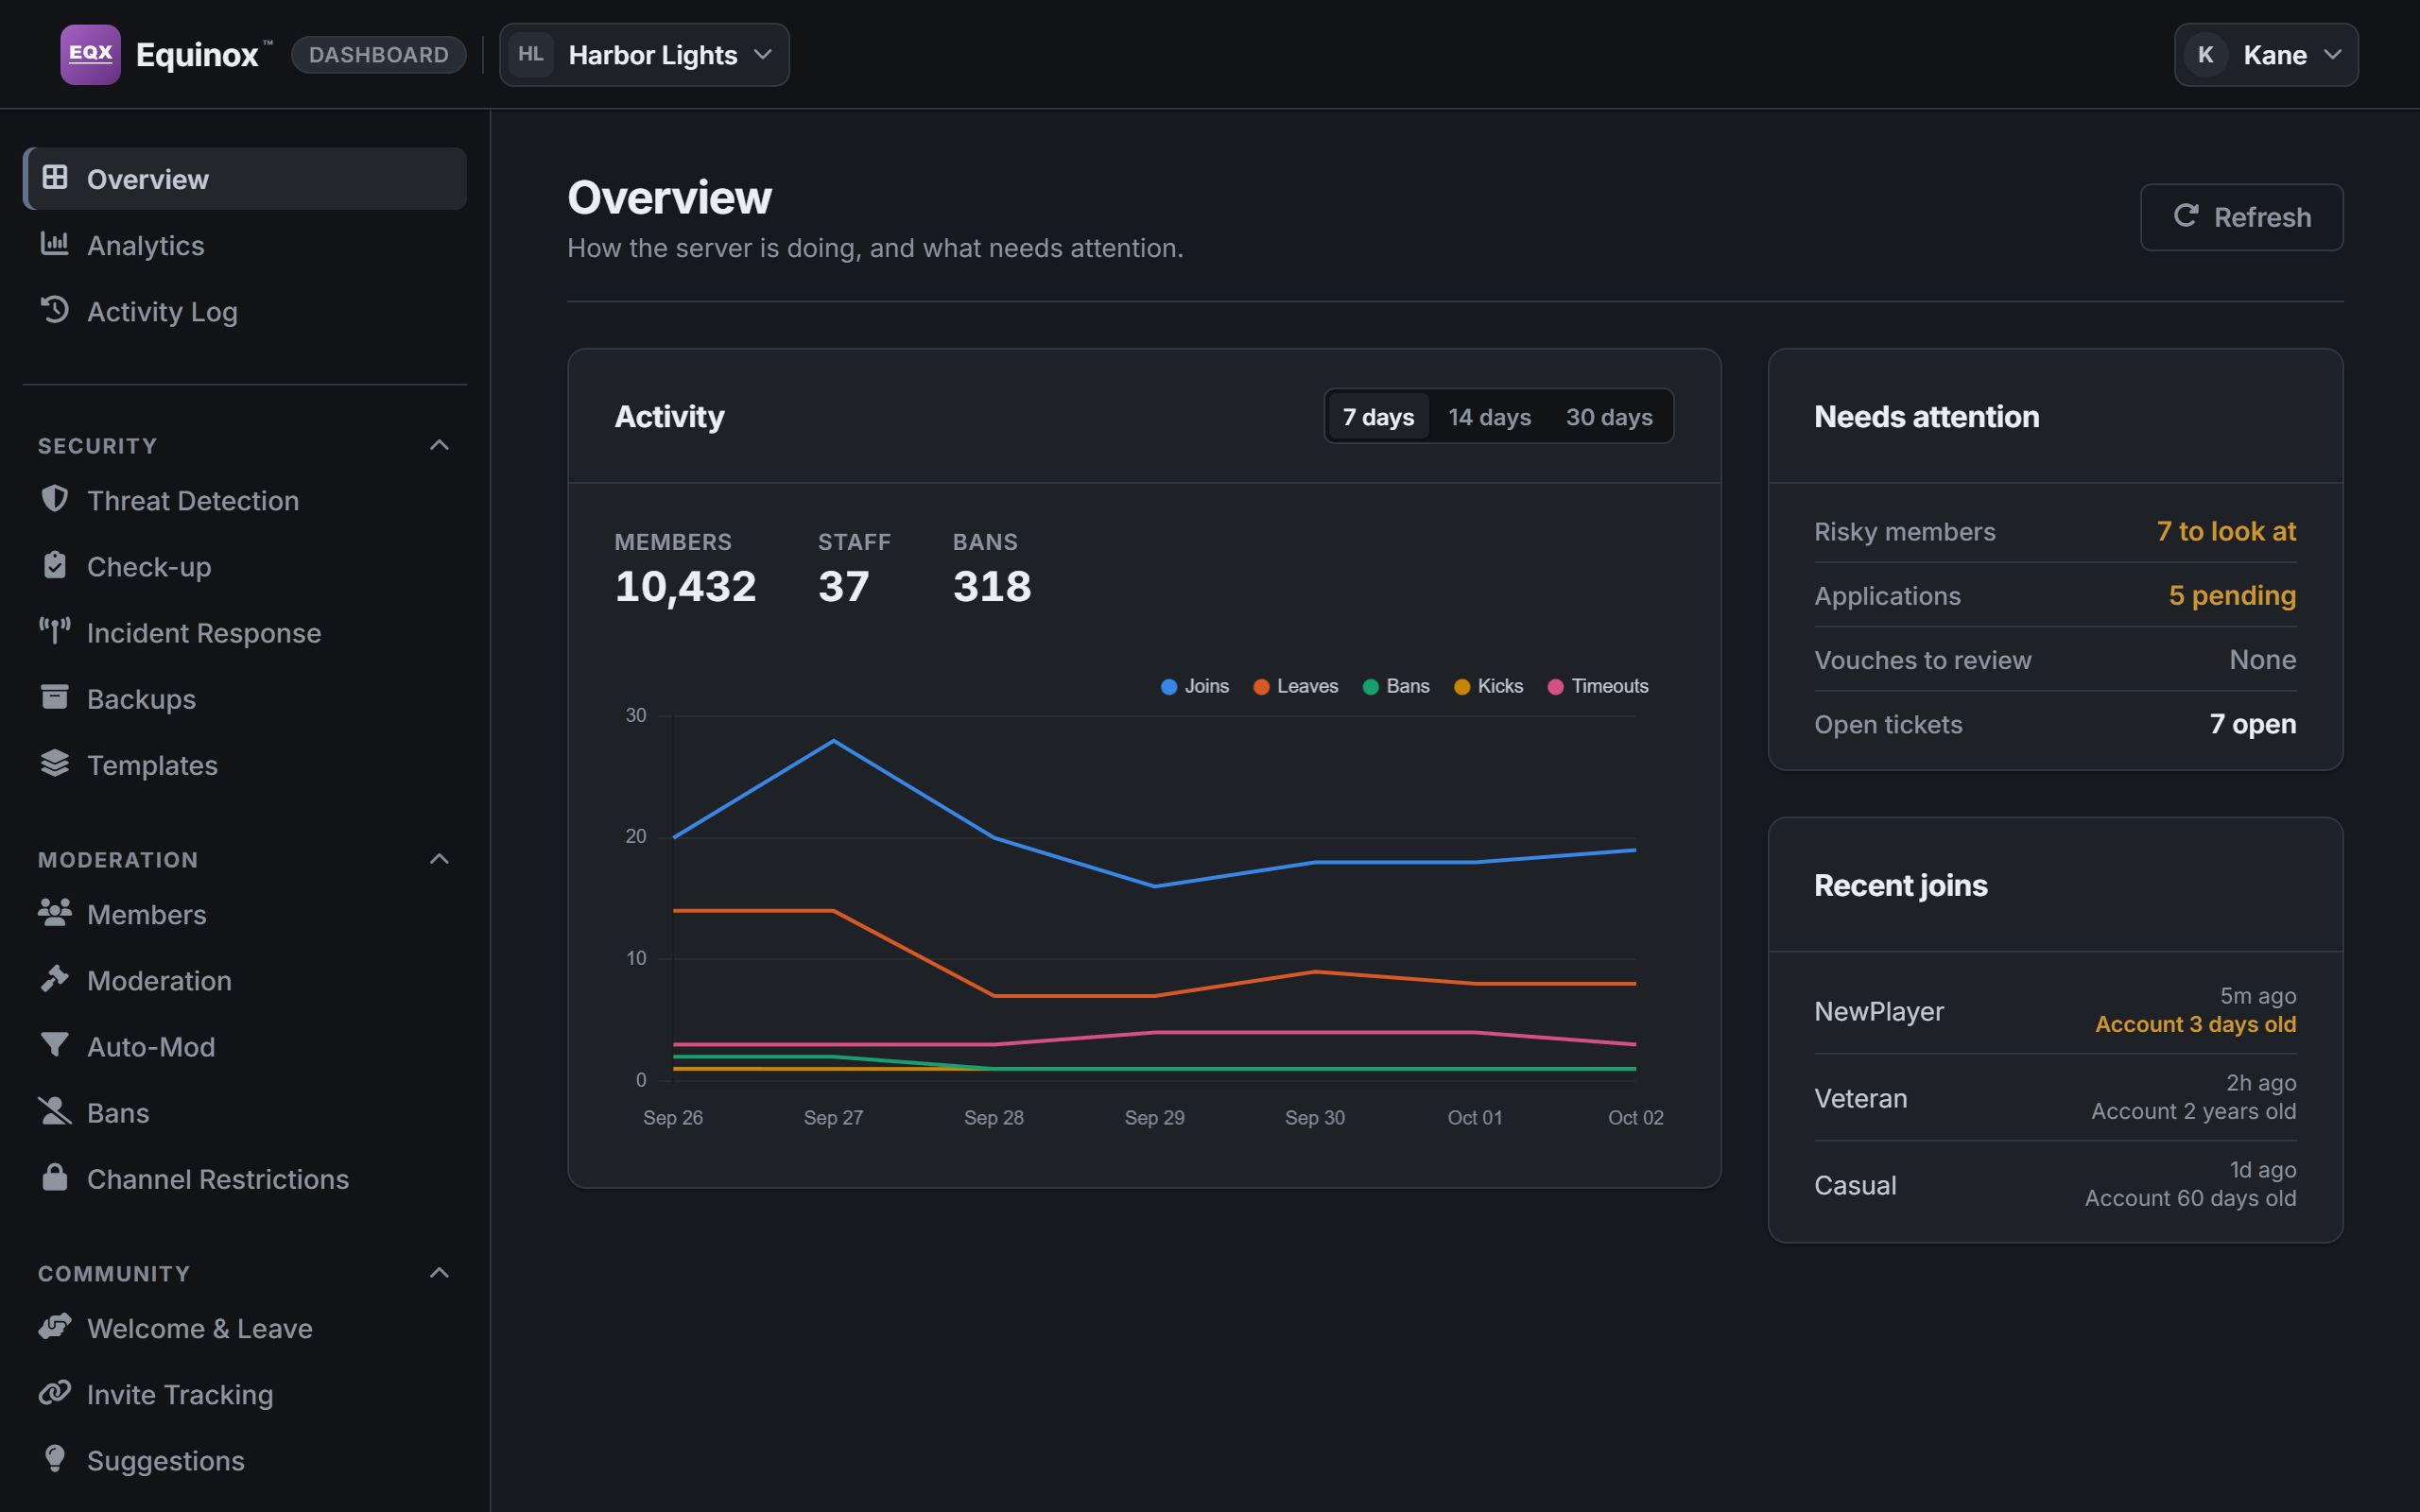The height and width of the screenshot is (1512, 2420).
Task: Click the Members people icon
Action: tap(55, 912)
